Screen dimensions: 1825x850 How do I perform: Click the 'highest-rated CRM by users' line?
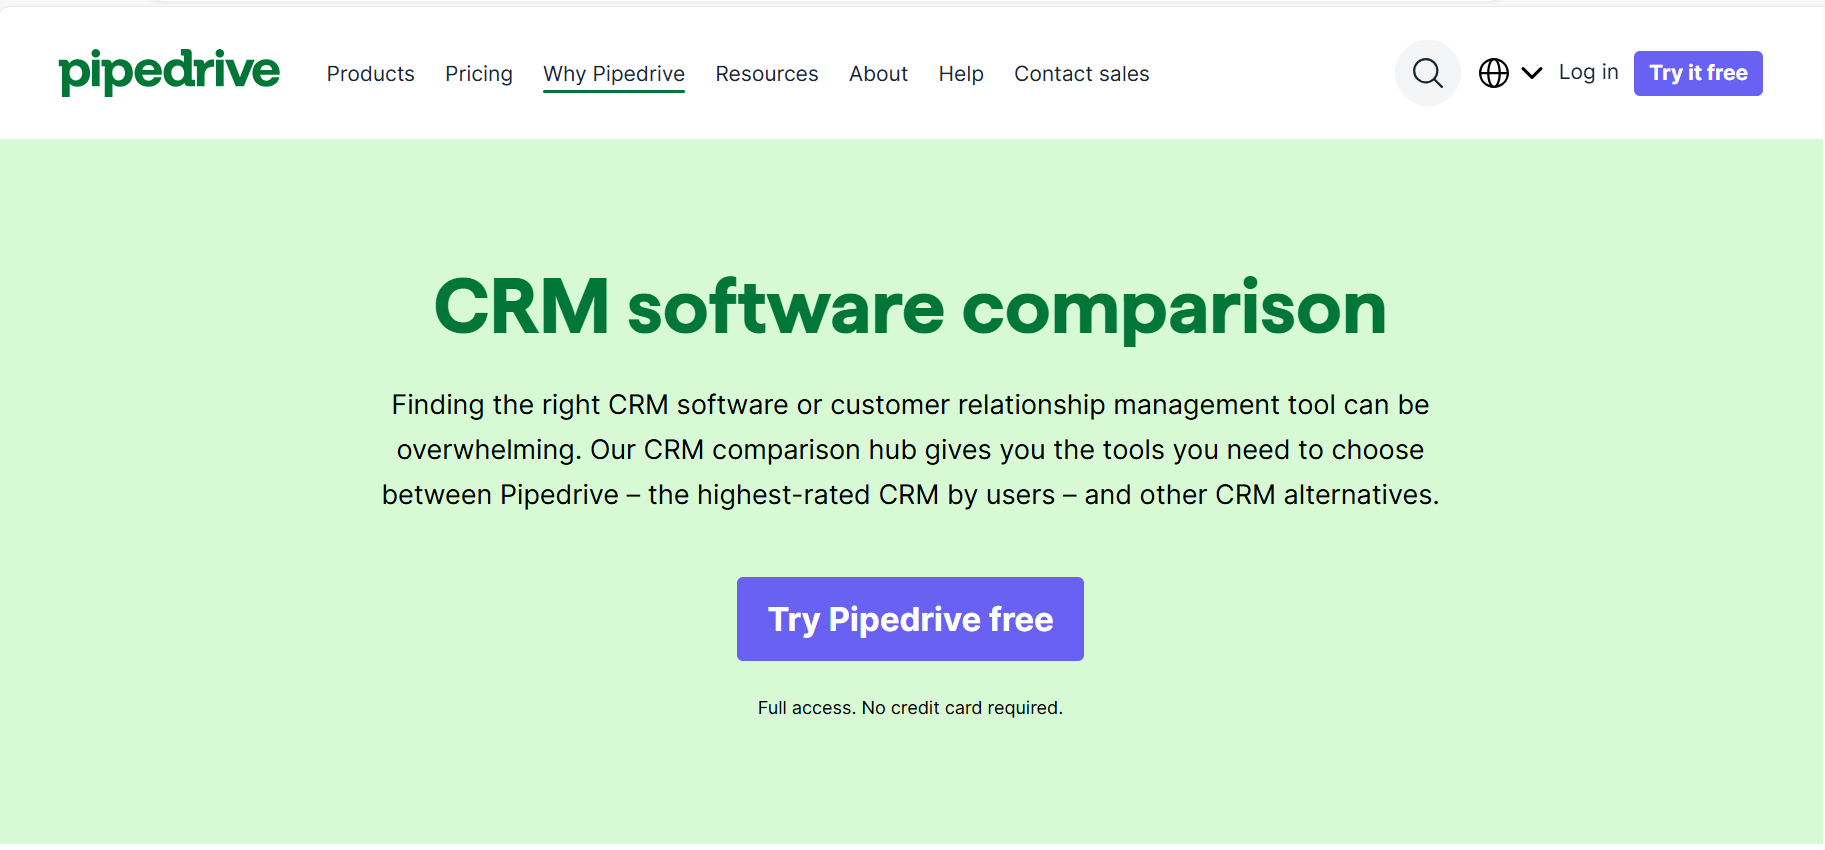point(910,495)
